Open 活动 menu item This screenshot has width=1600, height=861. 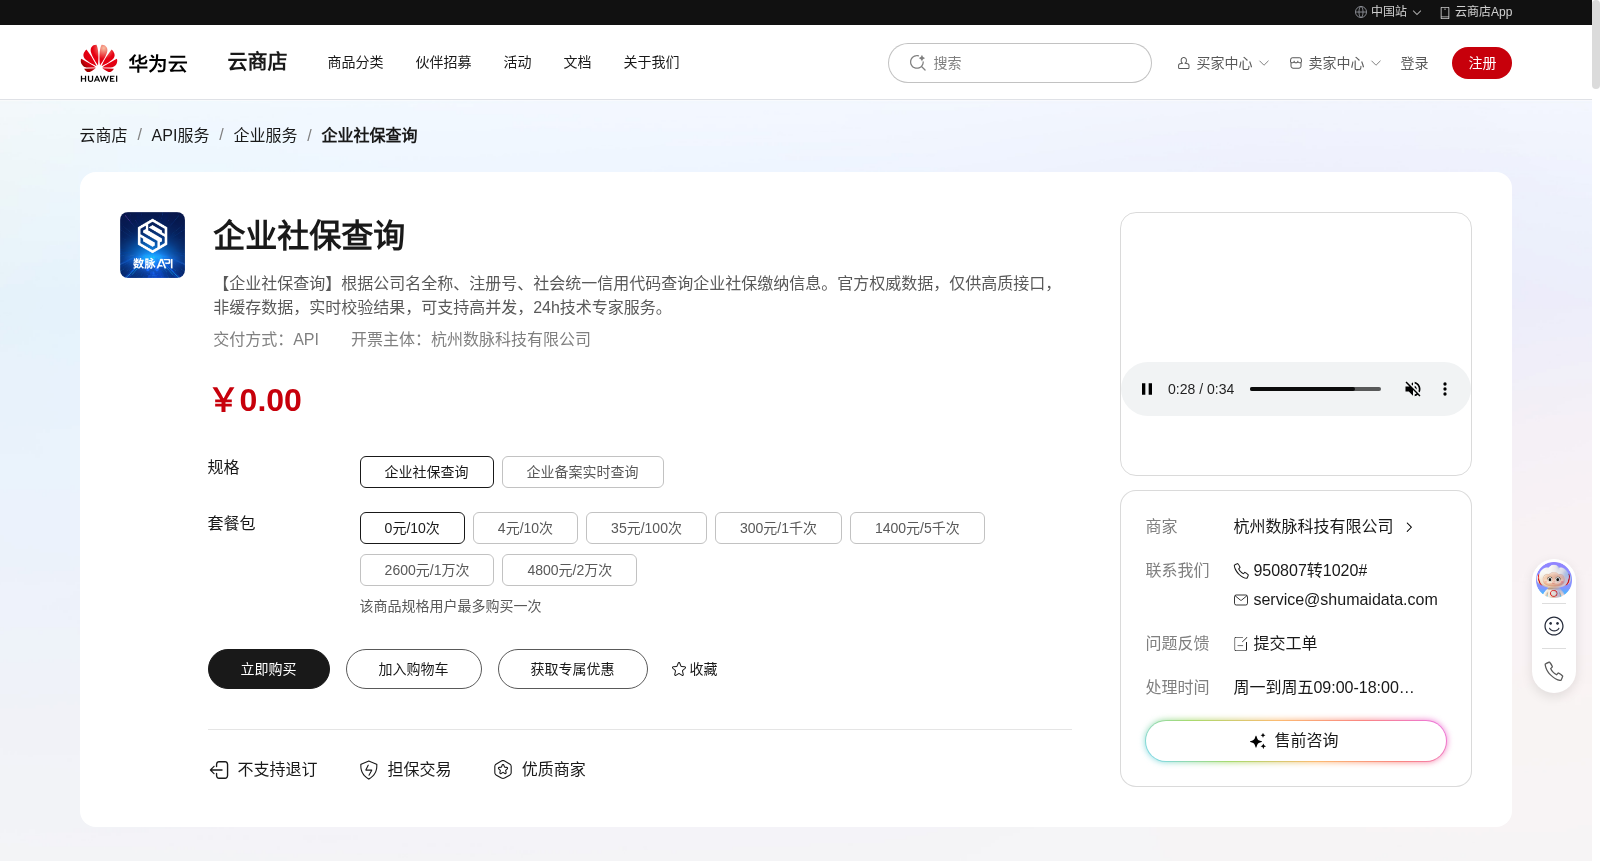(518, 62)
